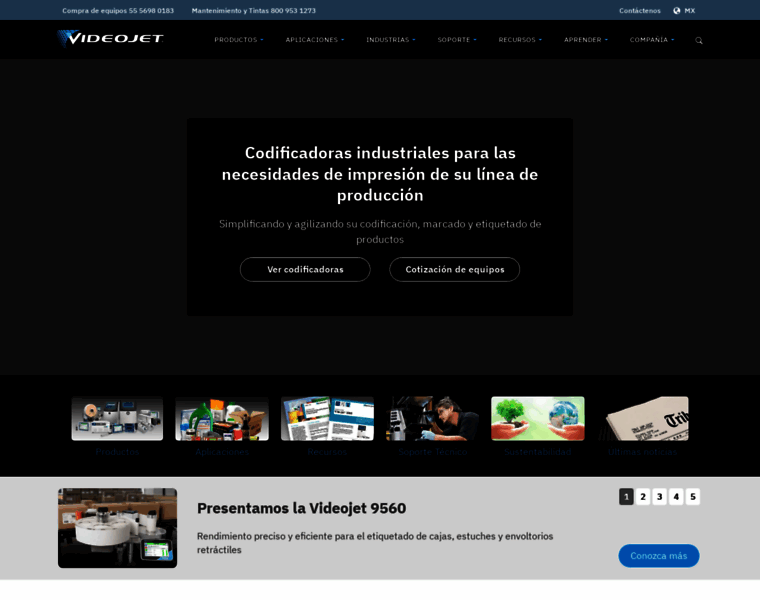Go to carousel slide 1
The image size is (760, 600).
(x=626, y=497)
